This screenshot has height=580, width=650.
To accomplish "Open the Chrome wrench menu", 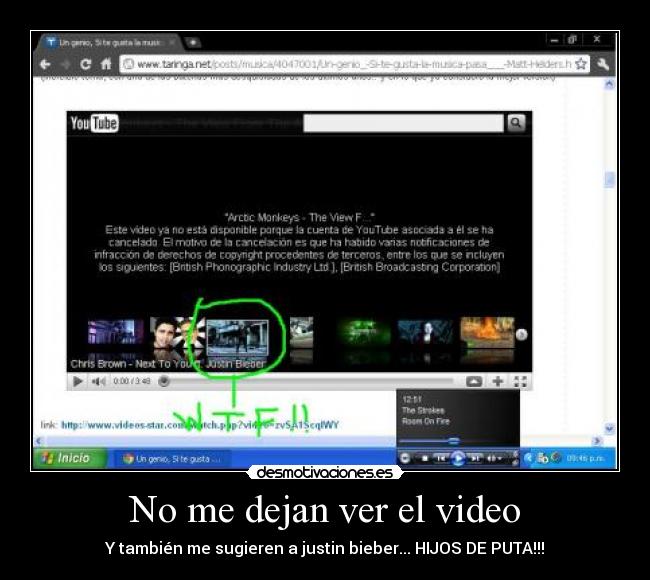I will point(603,64).
